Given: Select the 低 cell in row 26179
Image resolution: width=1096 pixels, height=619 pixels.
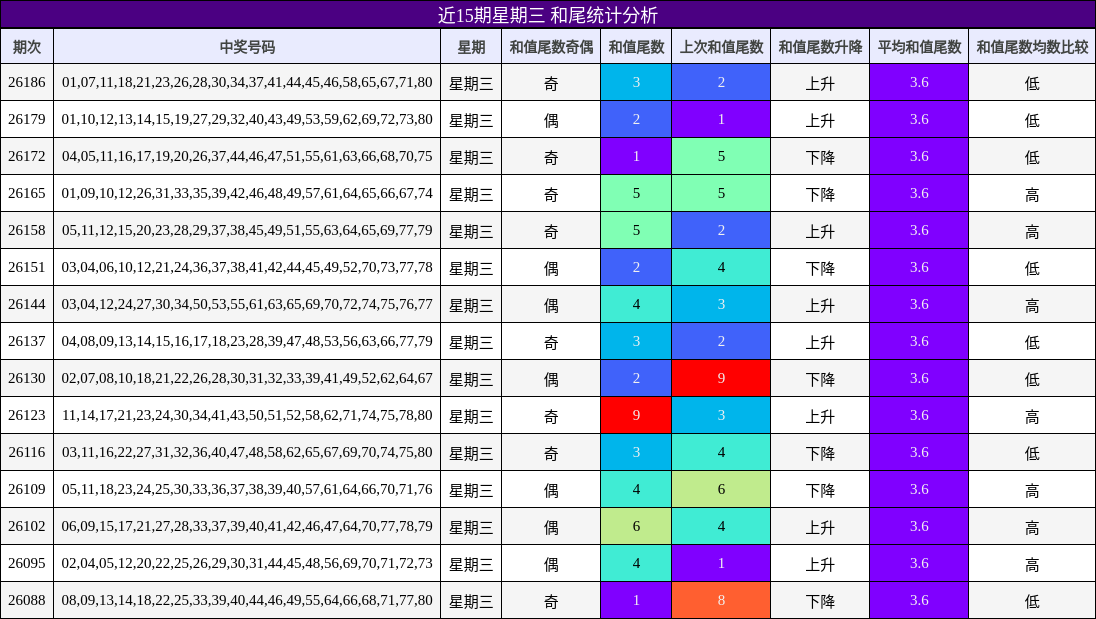Looking at the screenshot, I should coord(1032,119).
